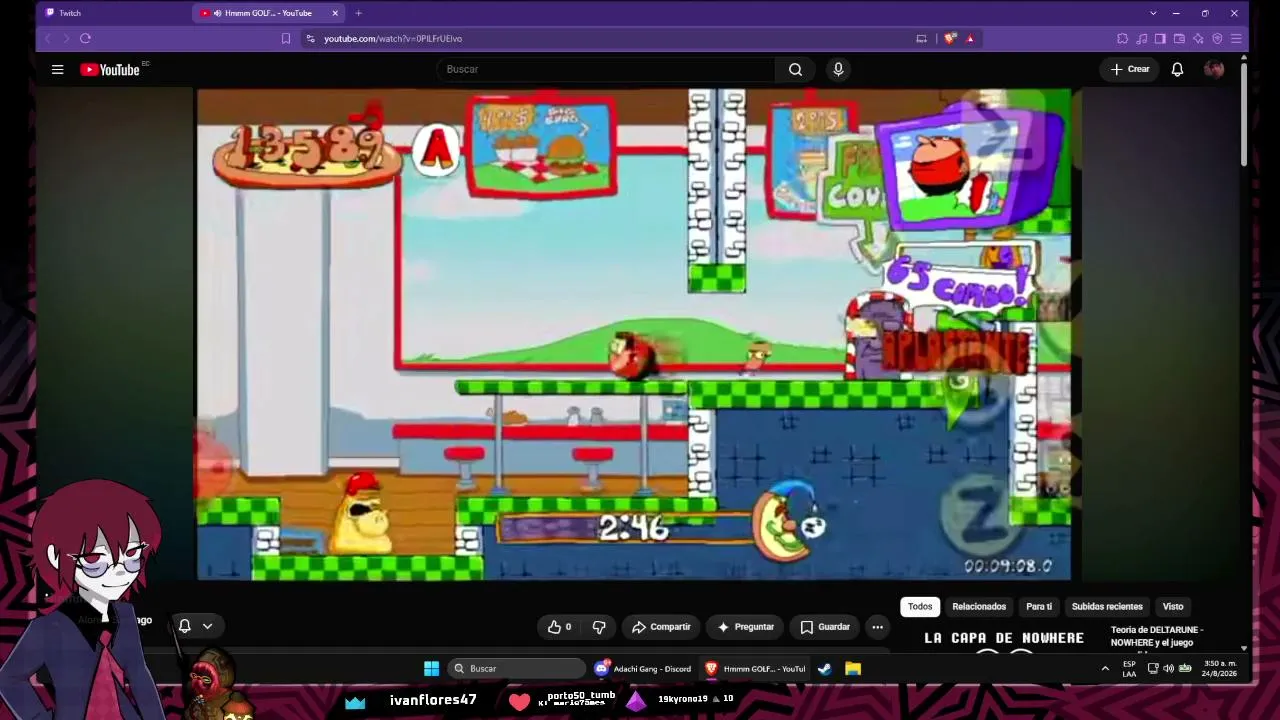Open the LA CAPA DE NOWHERE video thumbnail
1280x720 pixels.
point(1004,639)
